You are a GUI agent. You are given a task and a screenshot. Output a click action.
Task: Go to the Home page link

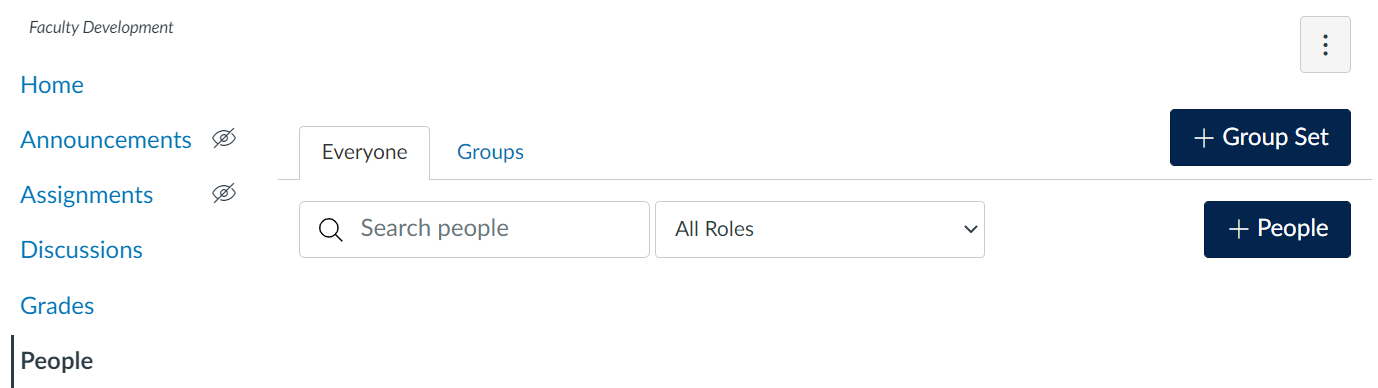52,85
